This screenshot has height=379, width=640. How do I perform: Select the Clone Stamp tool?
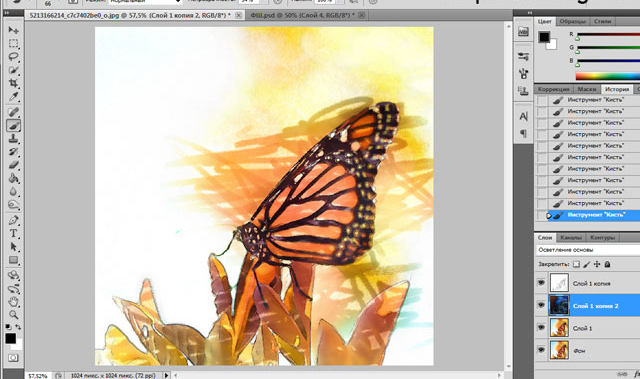tap(13, 139)
